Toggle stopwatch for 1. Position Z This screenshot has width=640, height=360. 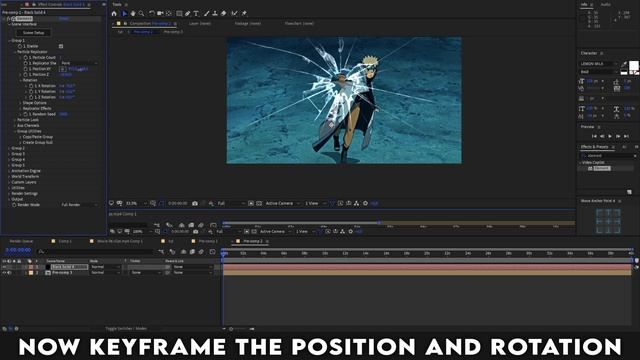(x=25, y=75)
